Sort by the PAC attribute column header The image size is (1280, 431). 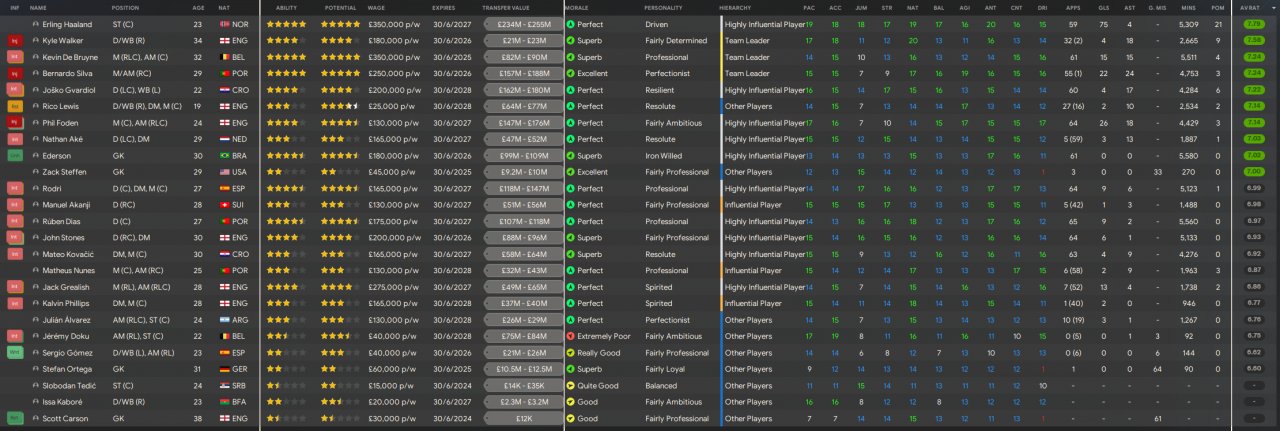tap(809, 7)
